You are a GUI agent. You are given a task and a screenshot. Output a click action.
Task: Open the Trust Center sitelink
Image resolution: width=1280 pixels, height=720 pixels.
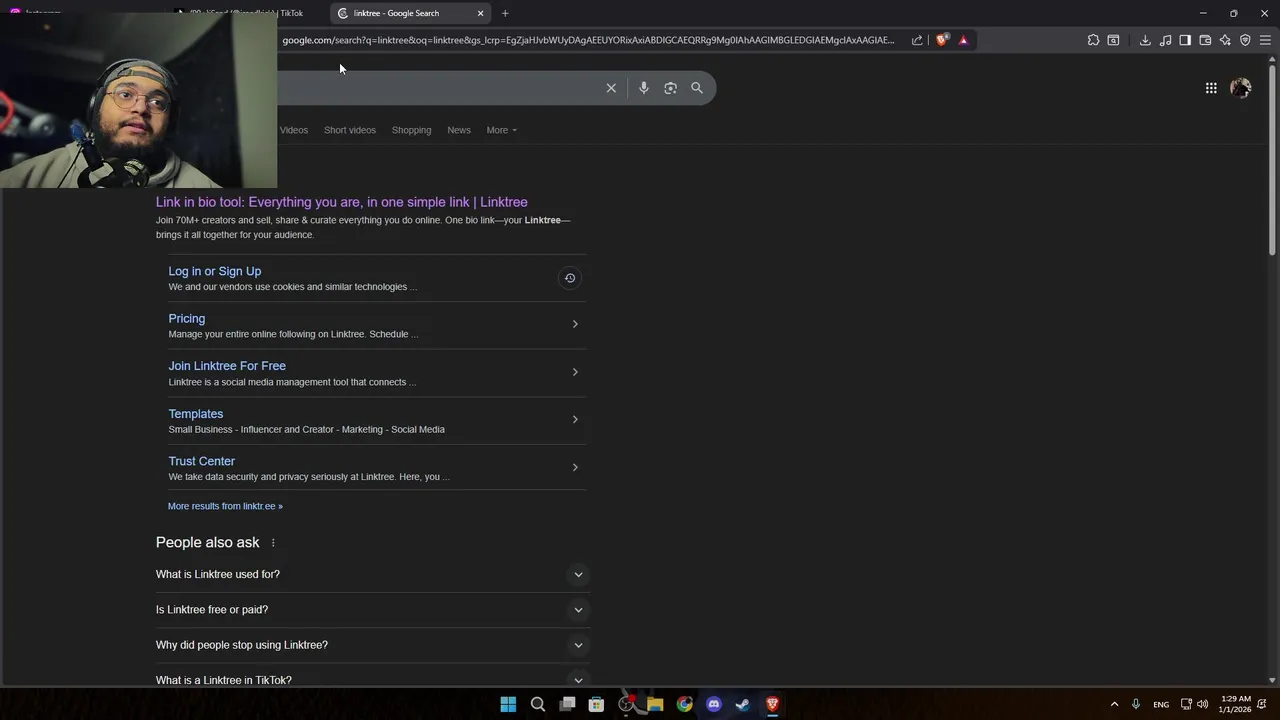(202, 461)
